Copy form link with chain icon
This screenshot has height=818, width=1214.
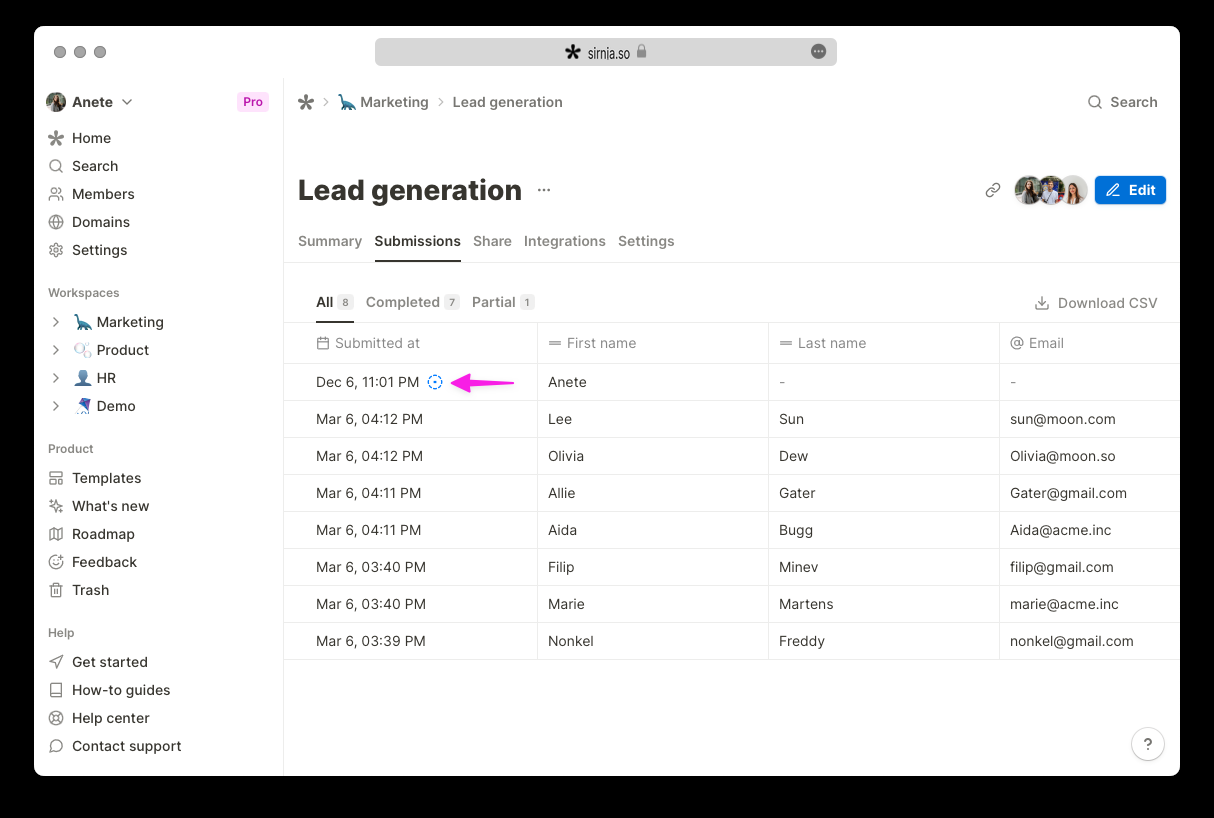993,190
